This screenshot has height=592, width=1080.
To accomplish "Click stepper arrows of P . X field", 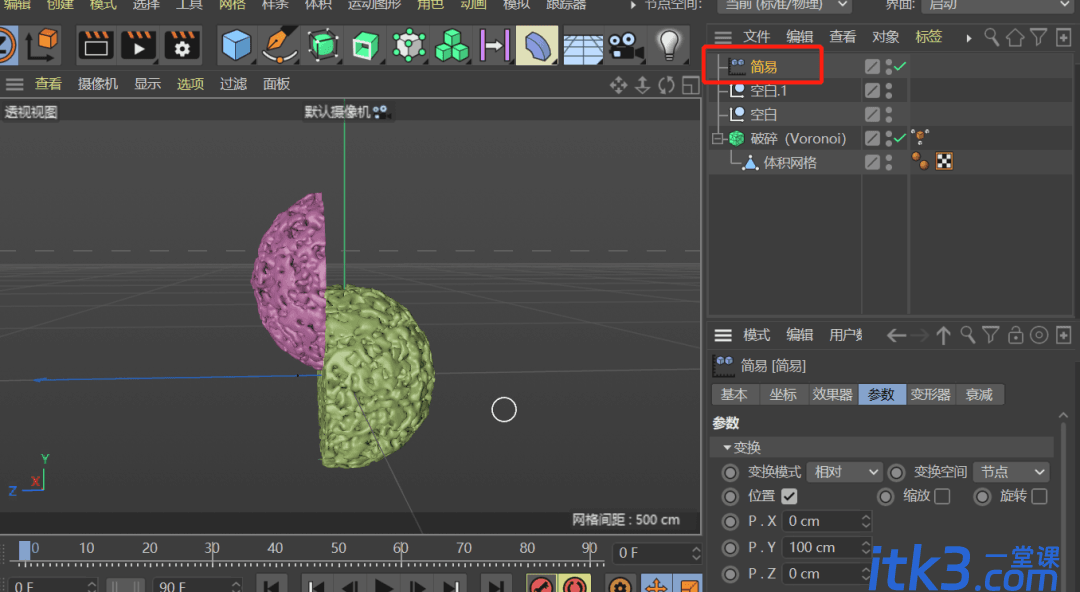I will click(x=866, y=522).
